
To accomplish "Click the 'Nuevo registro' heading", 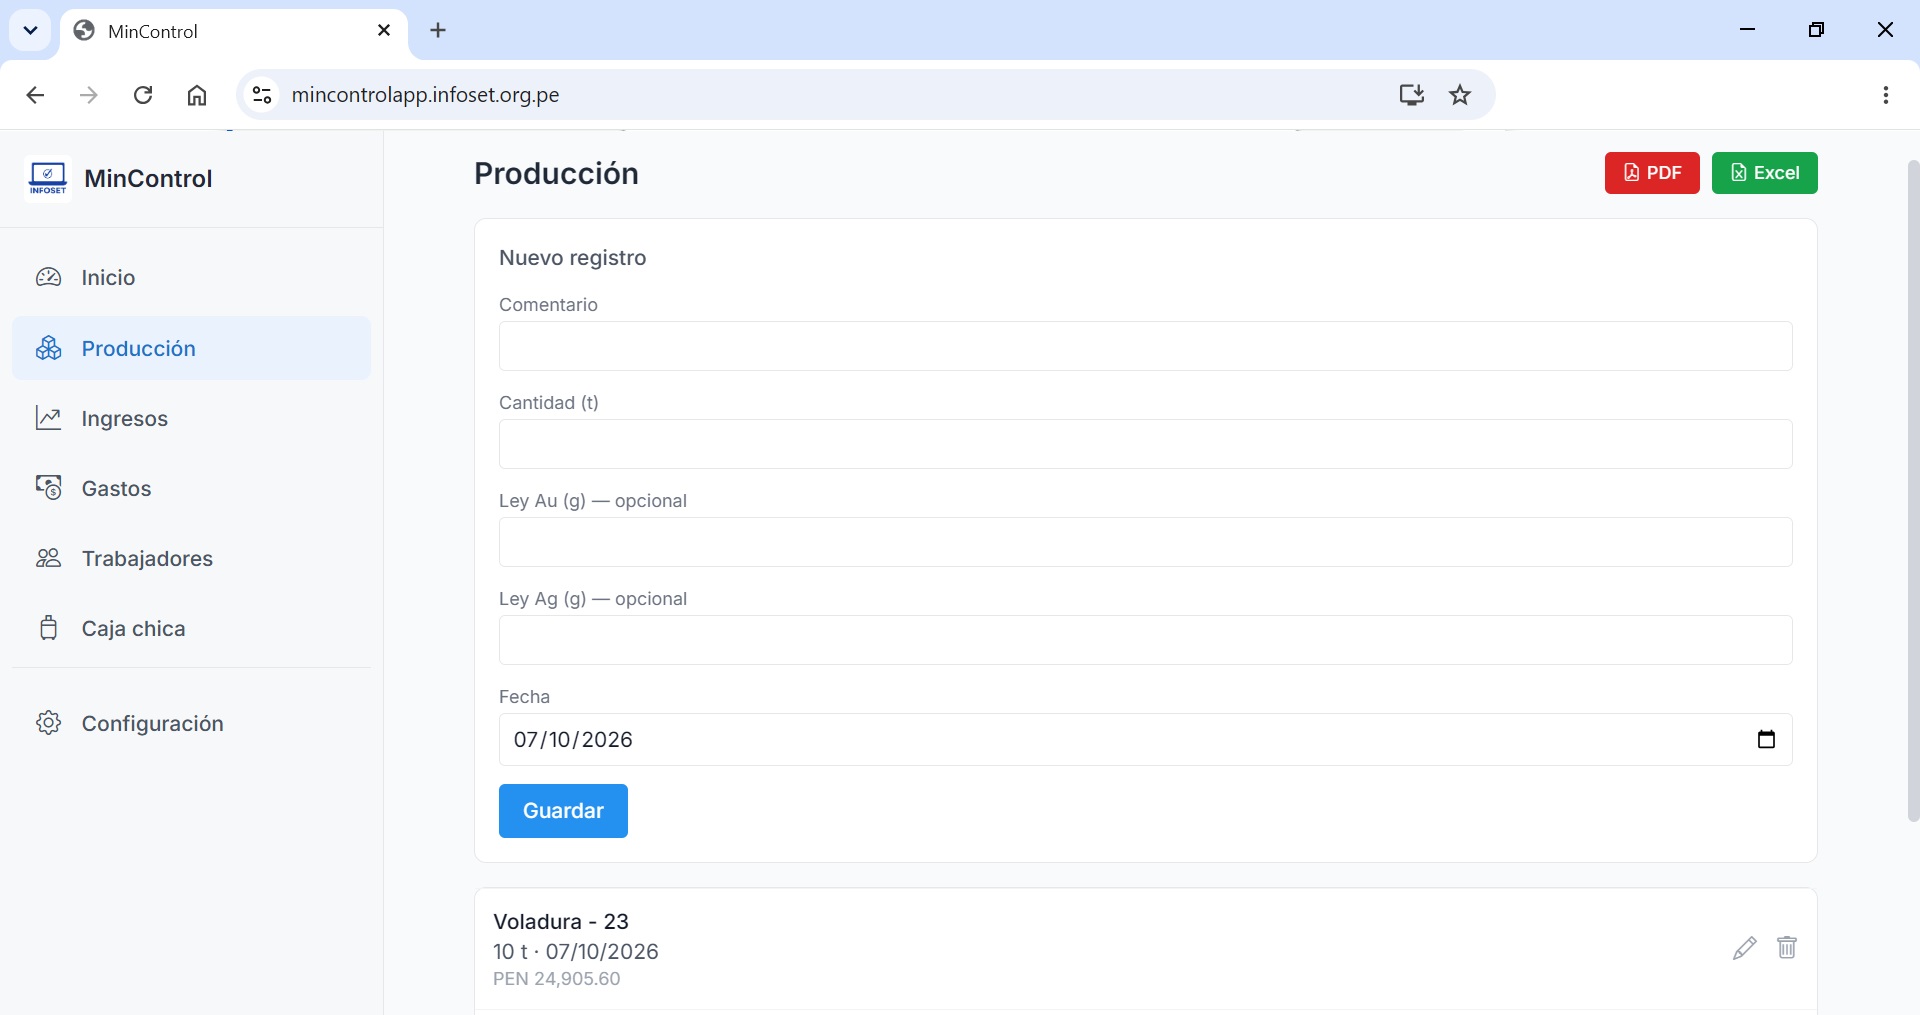I will (x=573, y=258).
